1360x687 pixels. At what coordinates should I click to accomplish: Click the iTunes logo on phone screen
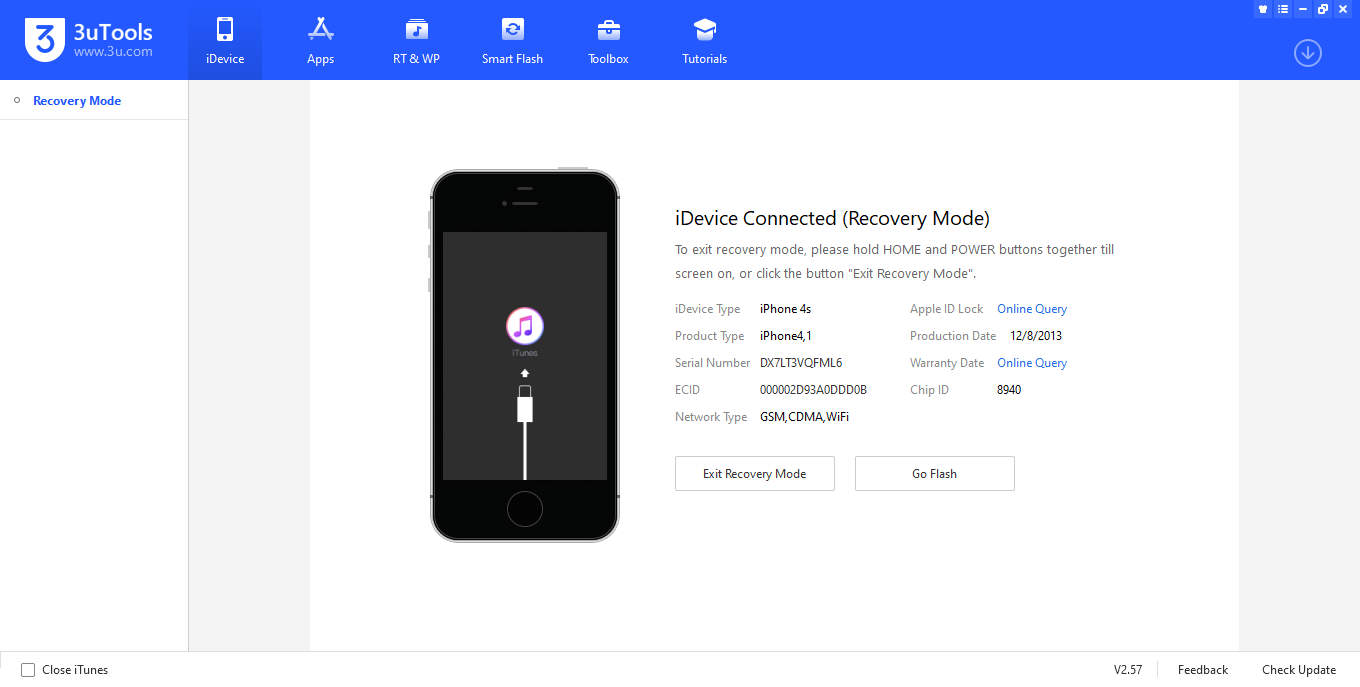point(525,326)
